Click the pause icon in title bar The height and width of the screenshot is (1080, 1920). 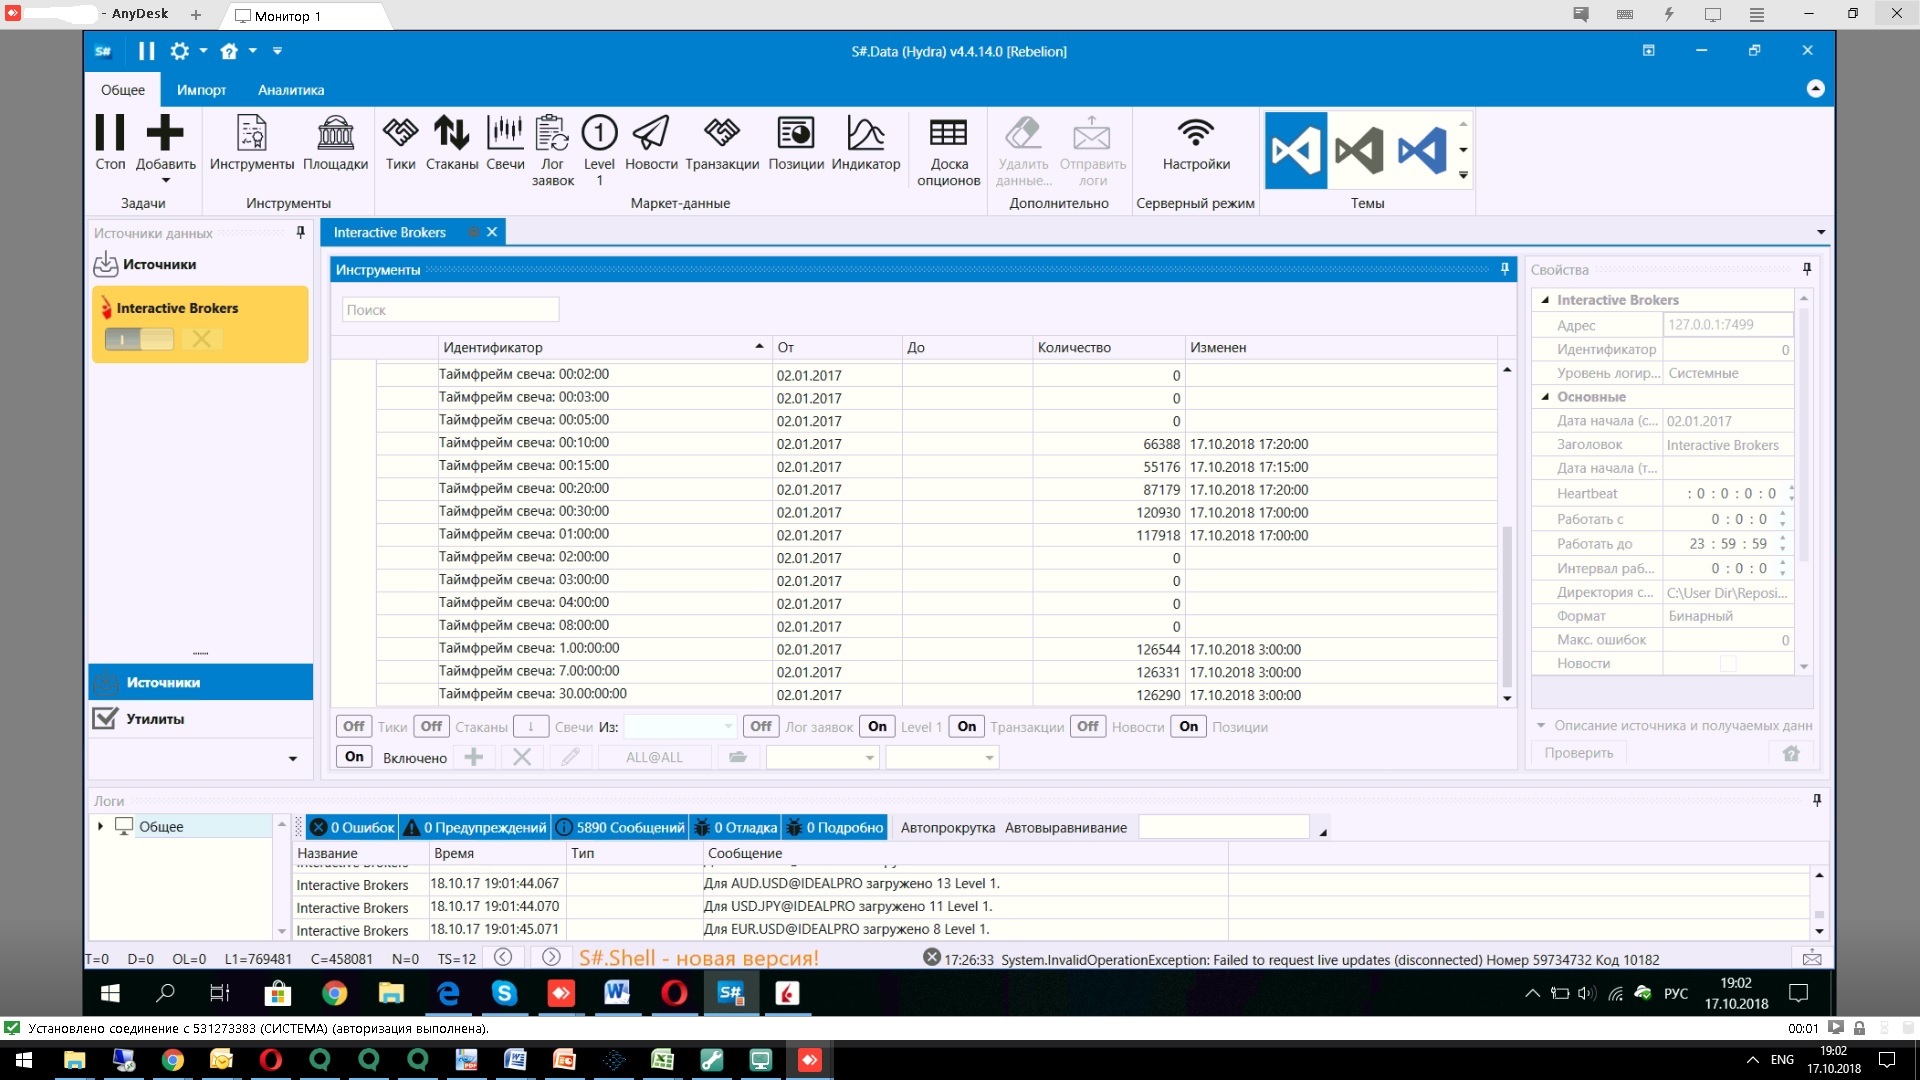pyautogui.click(x=147, y=51)
